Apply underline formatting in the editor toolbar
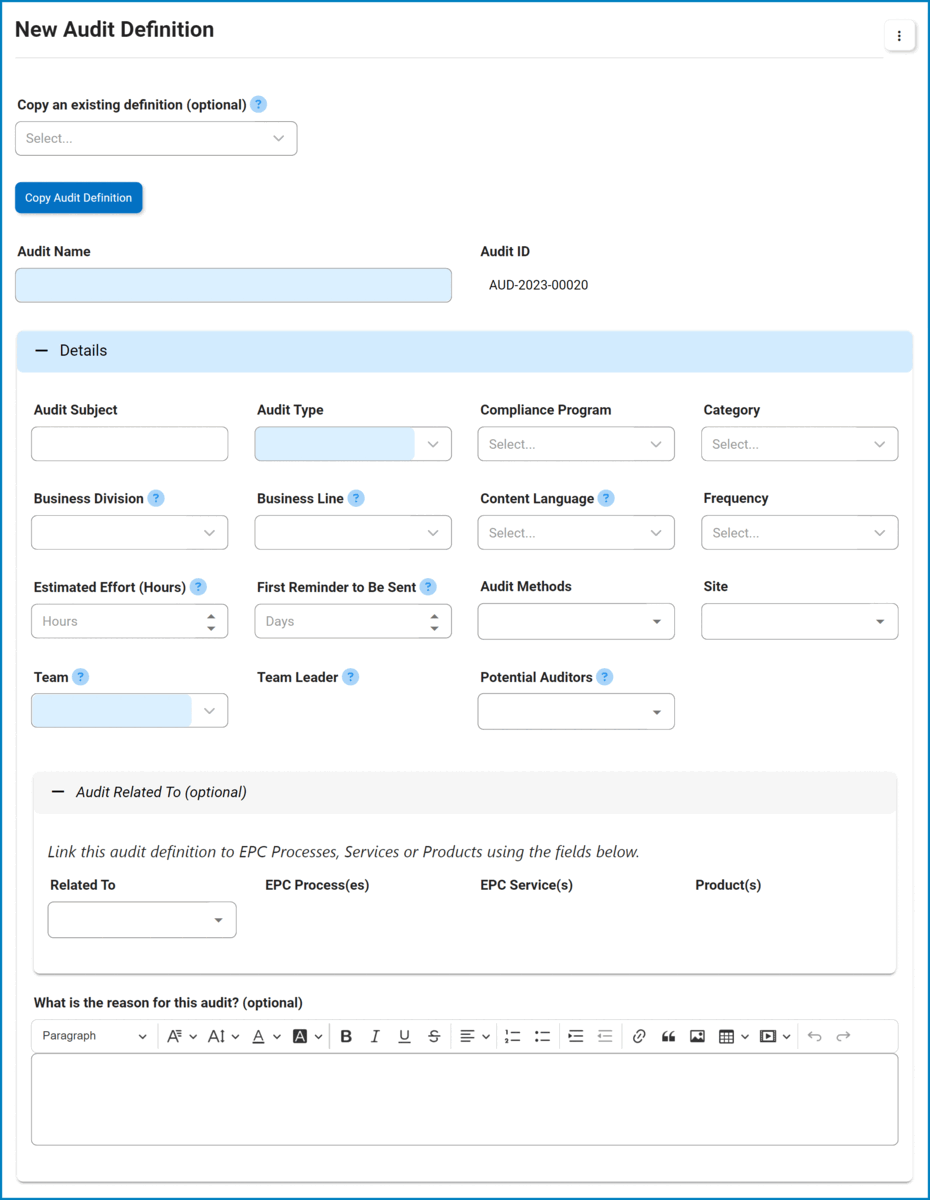 tap(404, 1036)
